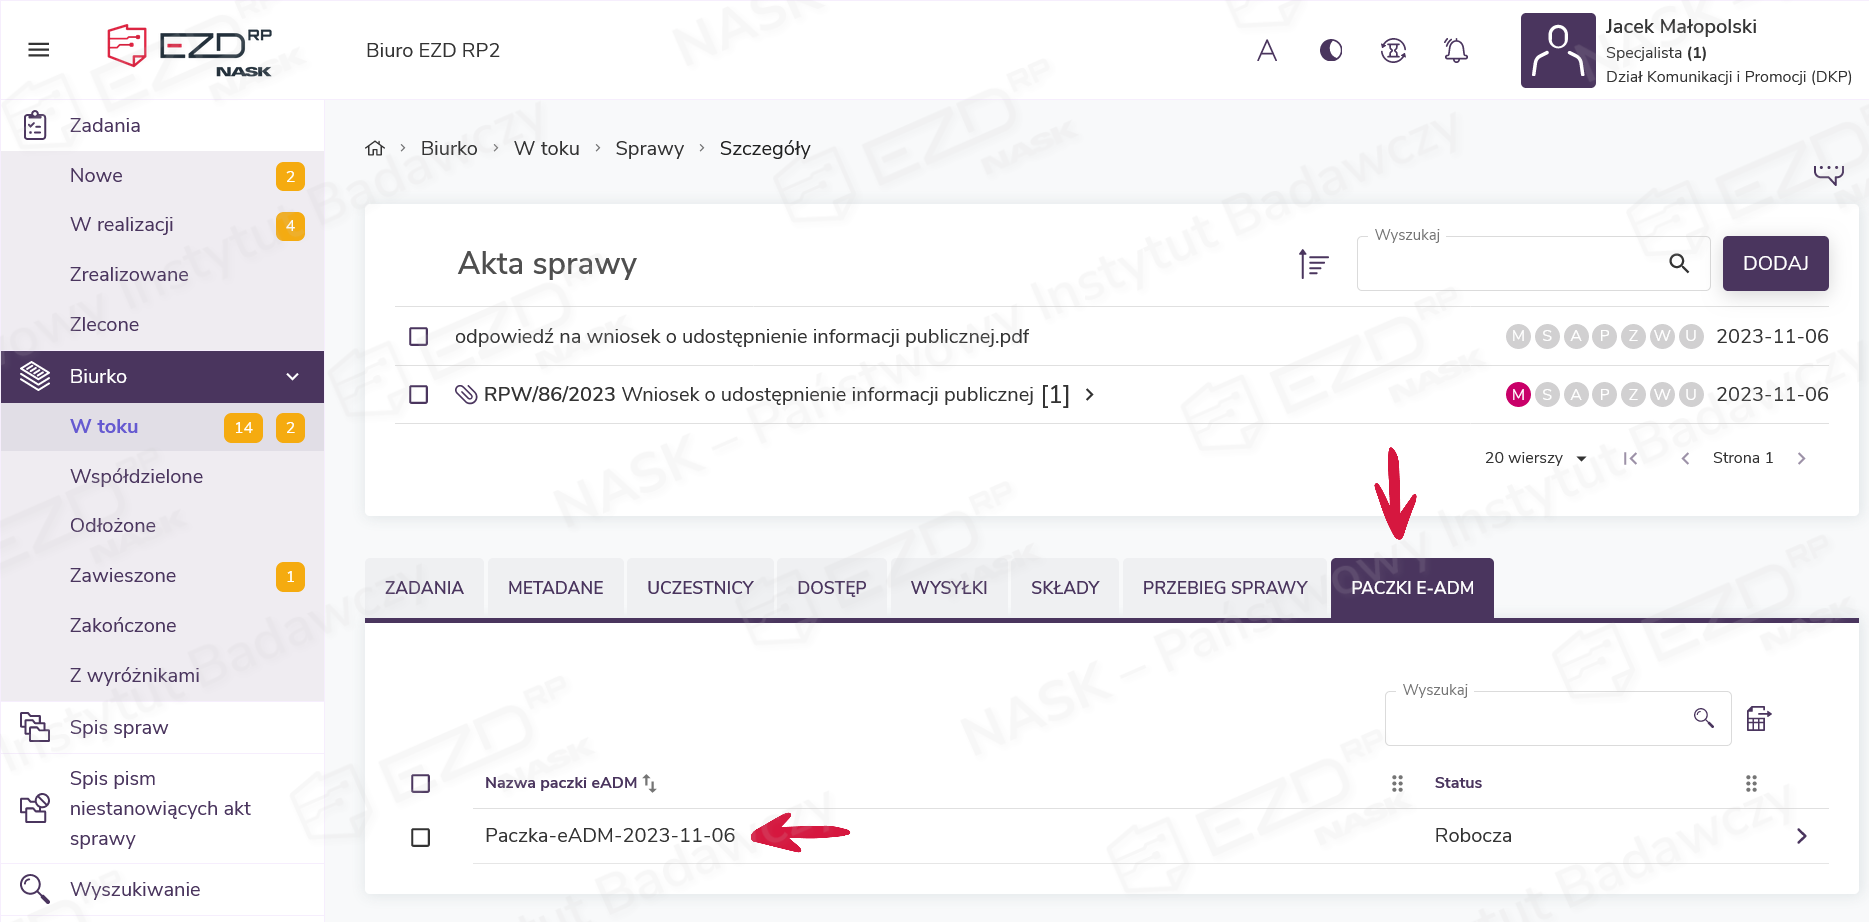Viewport: 1869px width, 922px height.
Task: Click the magenta M marker on RPW/86/2023
Action: click(1518, 395)
